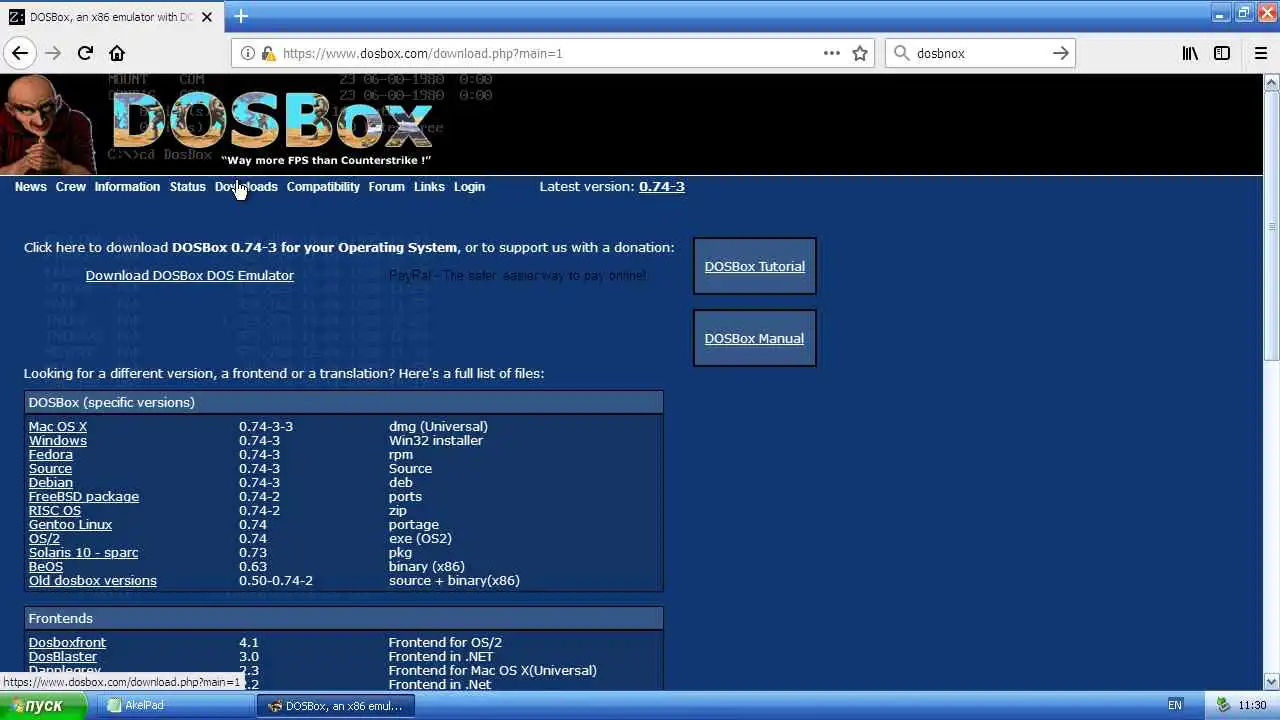Viewport: 1280px width, 720px height.
Task: Click the latest version 0.74-3 link
Action: pos(662,187)
